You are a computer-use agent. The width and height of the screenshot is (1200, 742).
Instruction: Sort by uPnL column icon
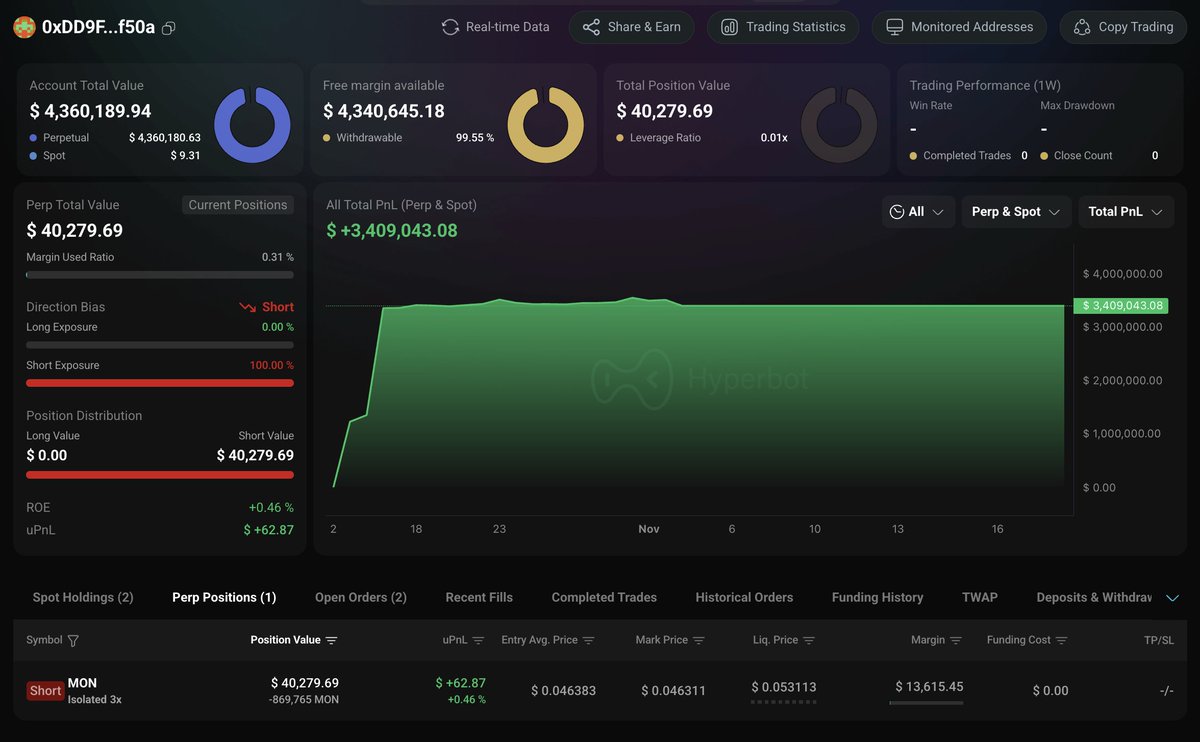478,640
